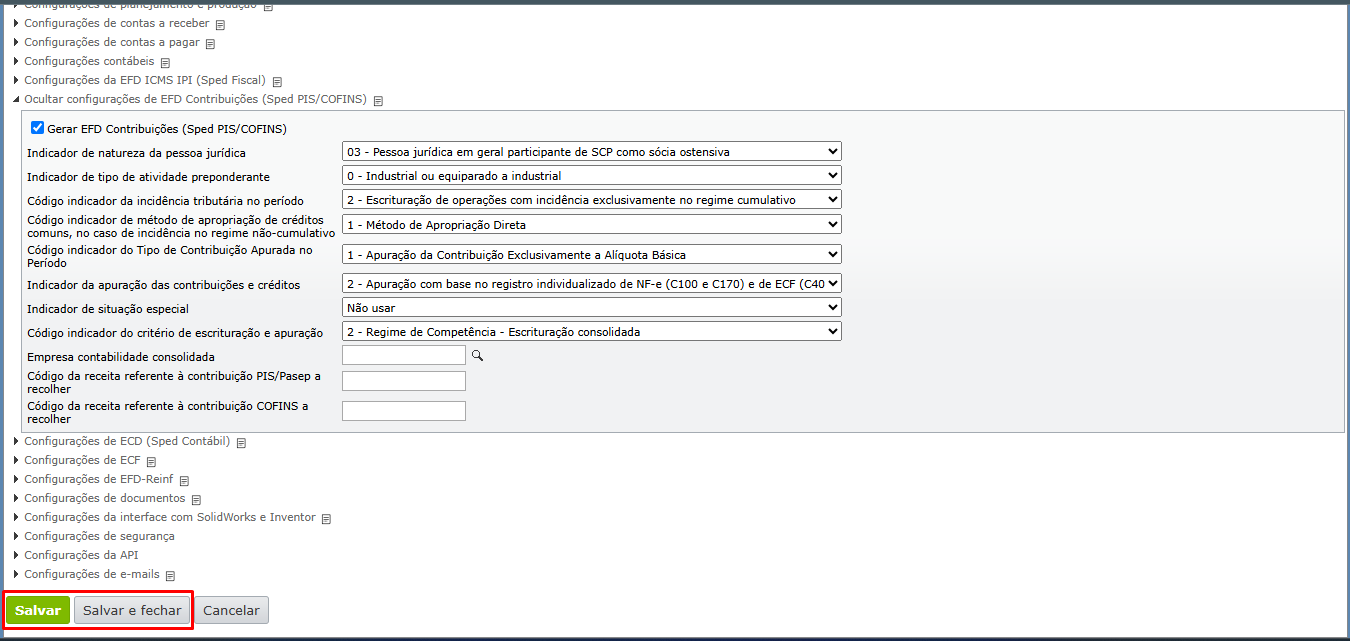This screenshot has width=1350, height=641.
Task: Click help icon beside Configurações de contas a receber
Action: (221, 25)
